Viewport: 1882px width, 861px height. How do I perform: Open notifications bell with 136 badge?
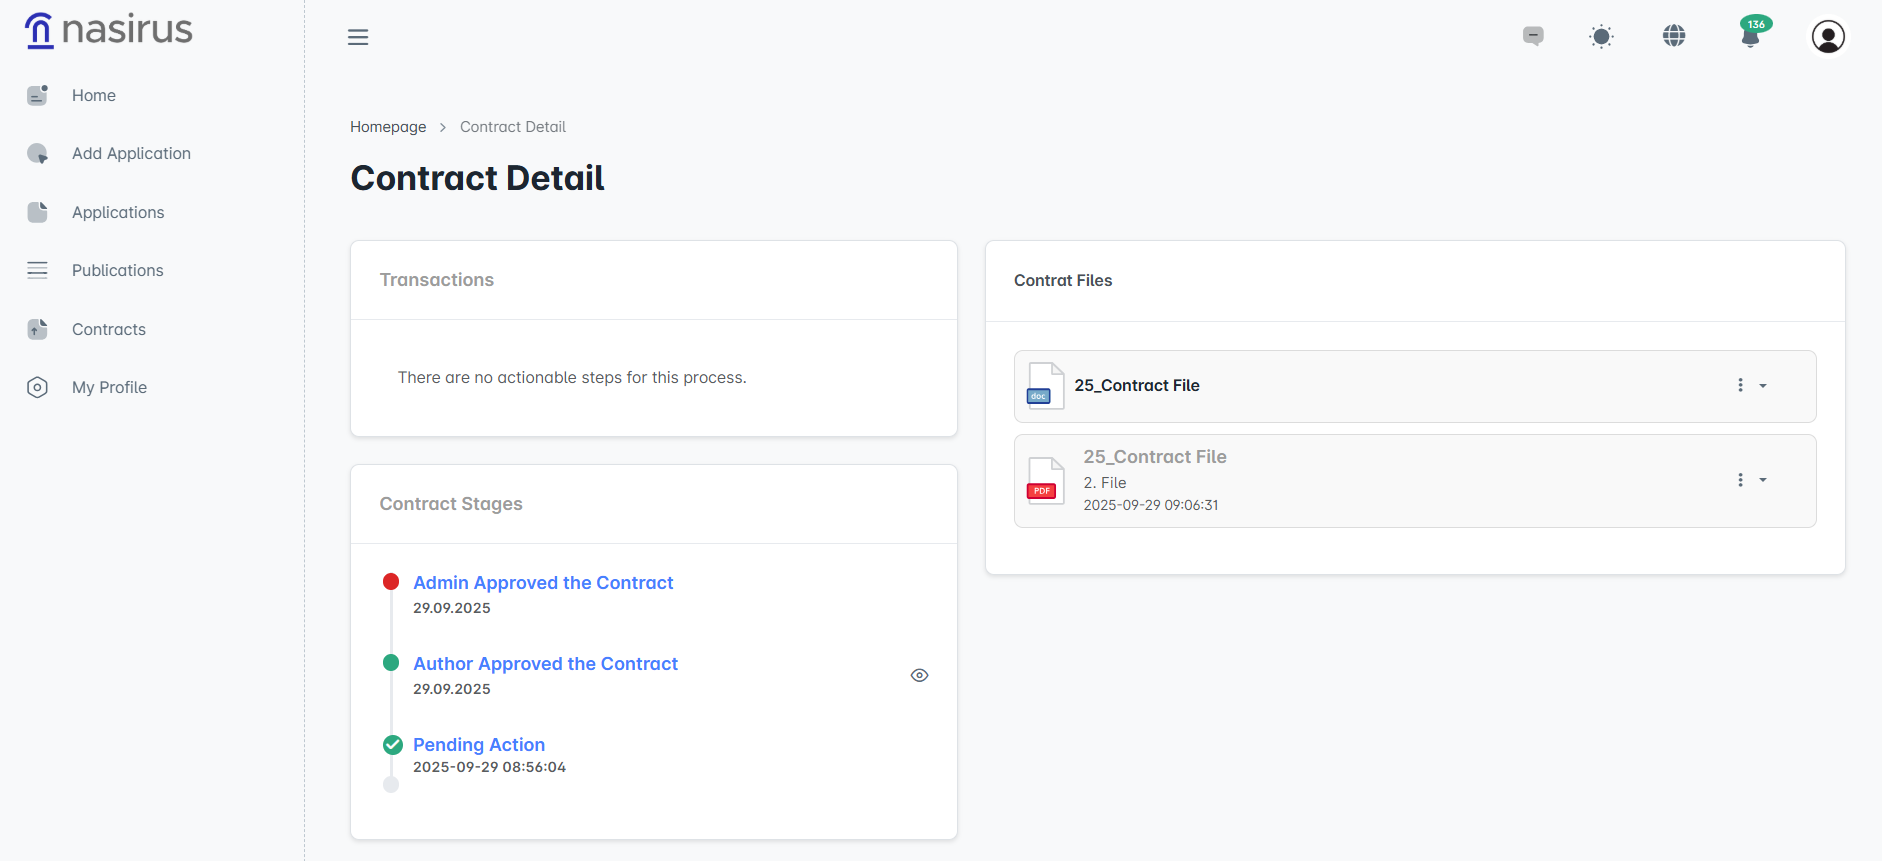1750,36
